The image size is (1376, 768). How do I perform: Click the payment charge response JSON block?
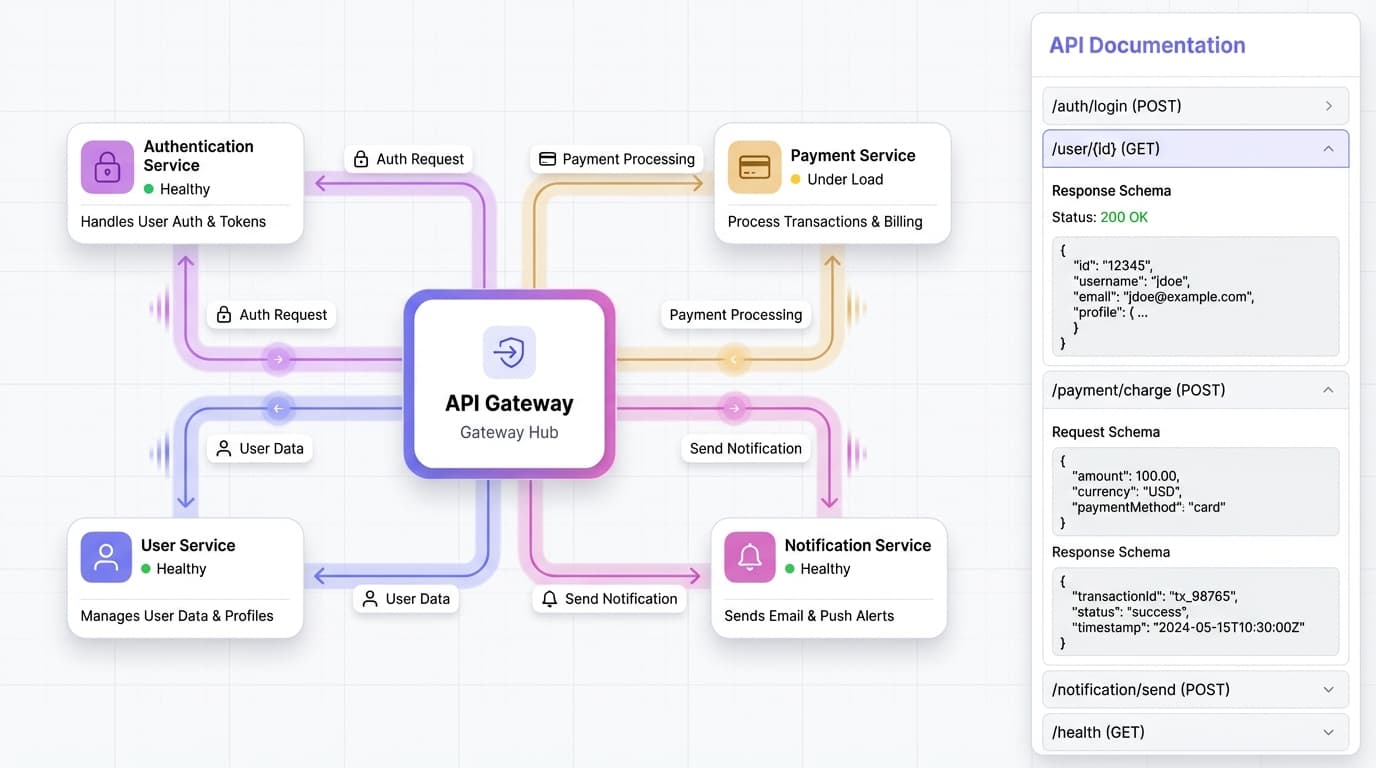[x=1195, y=611]
